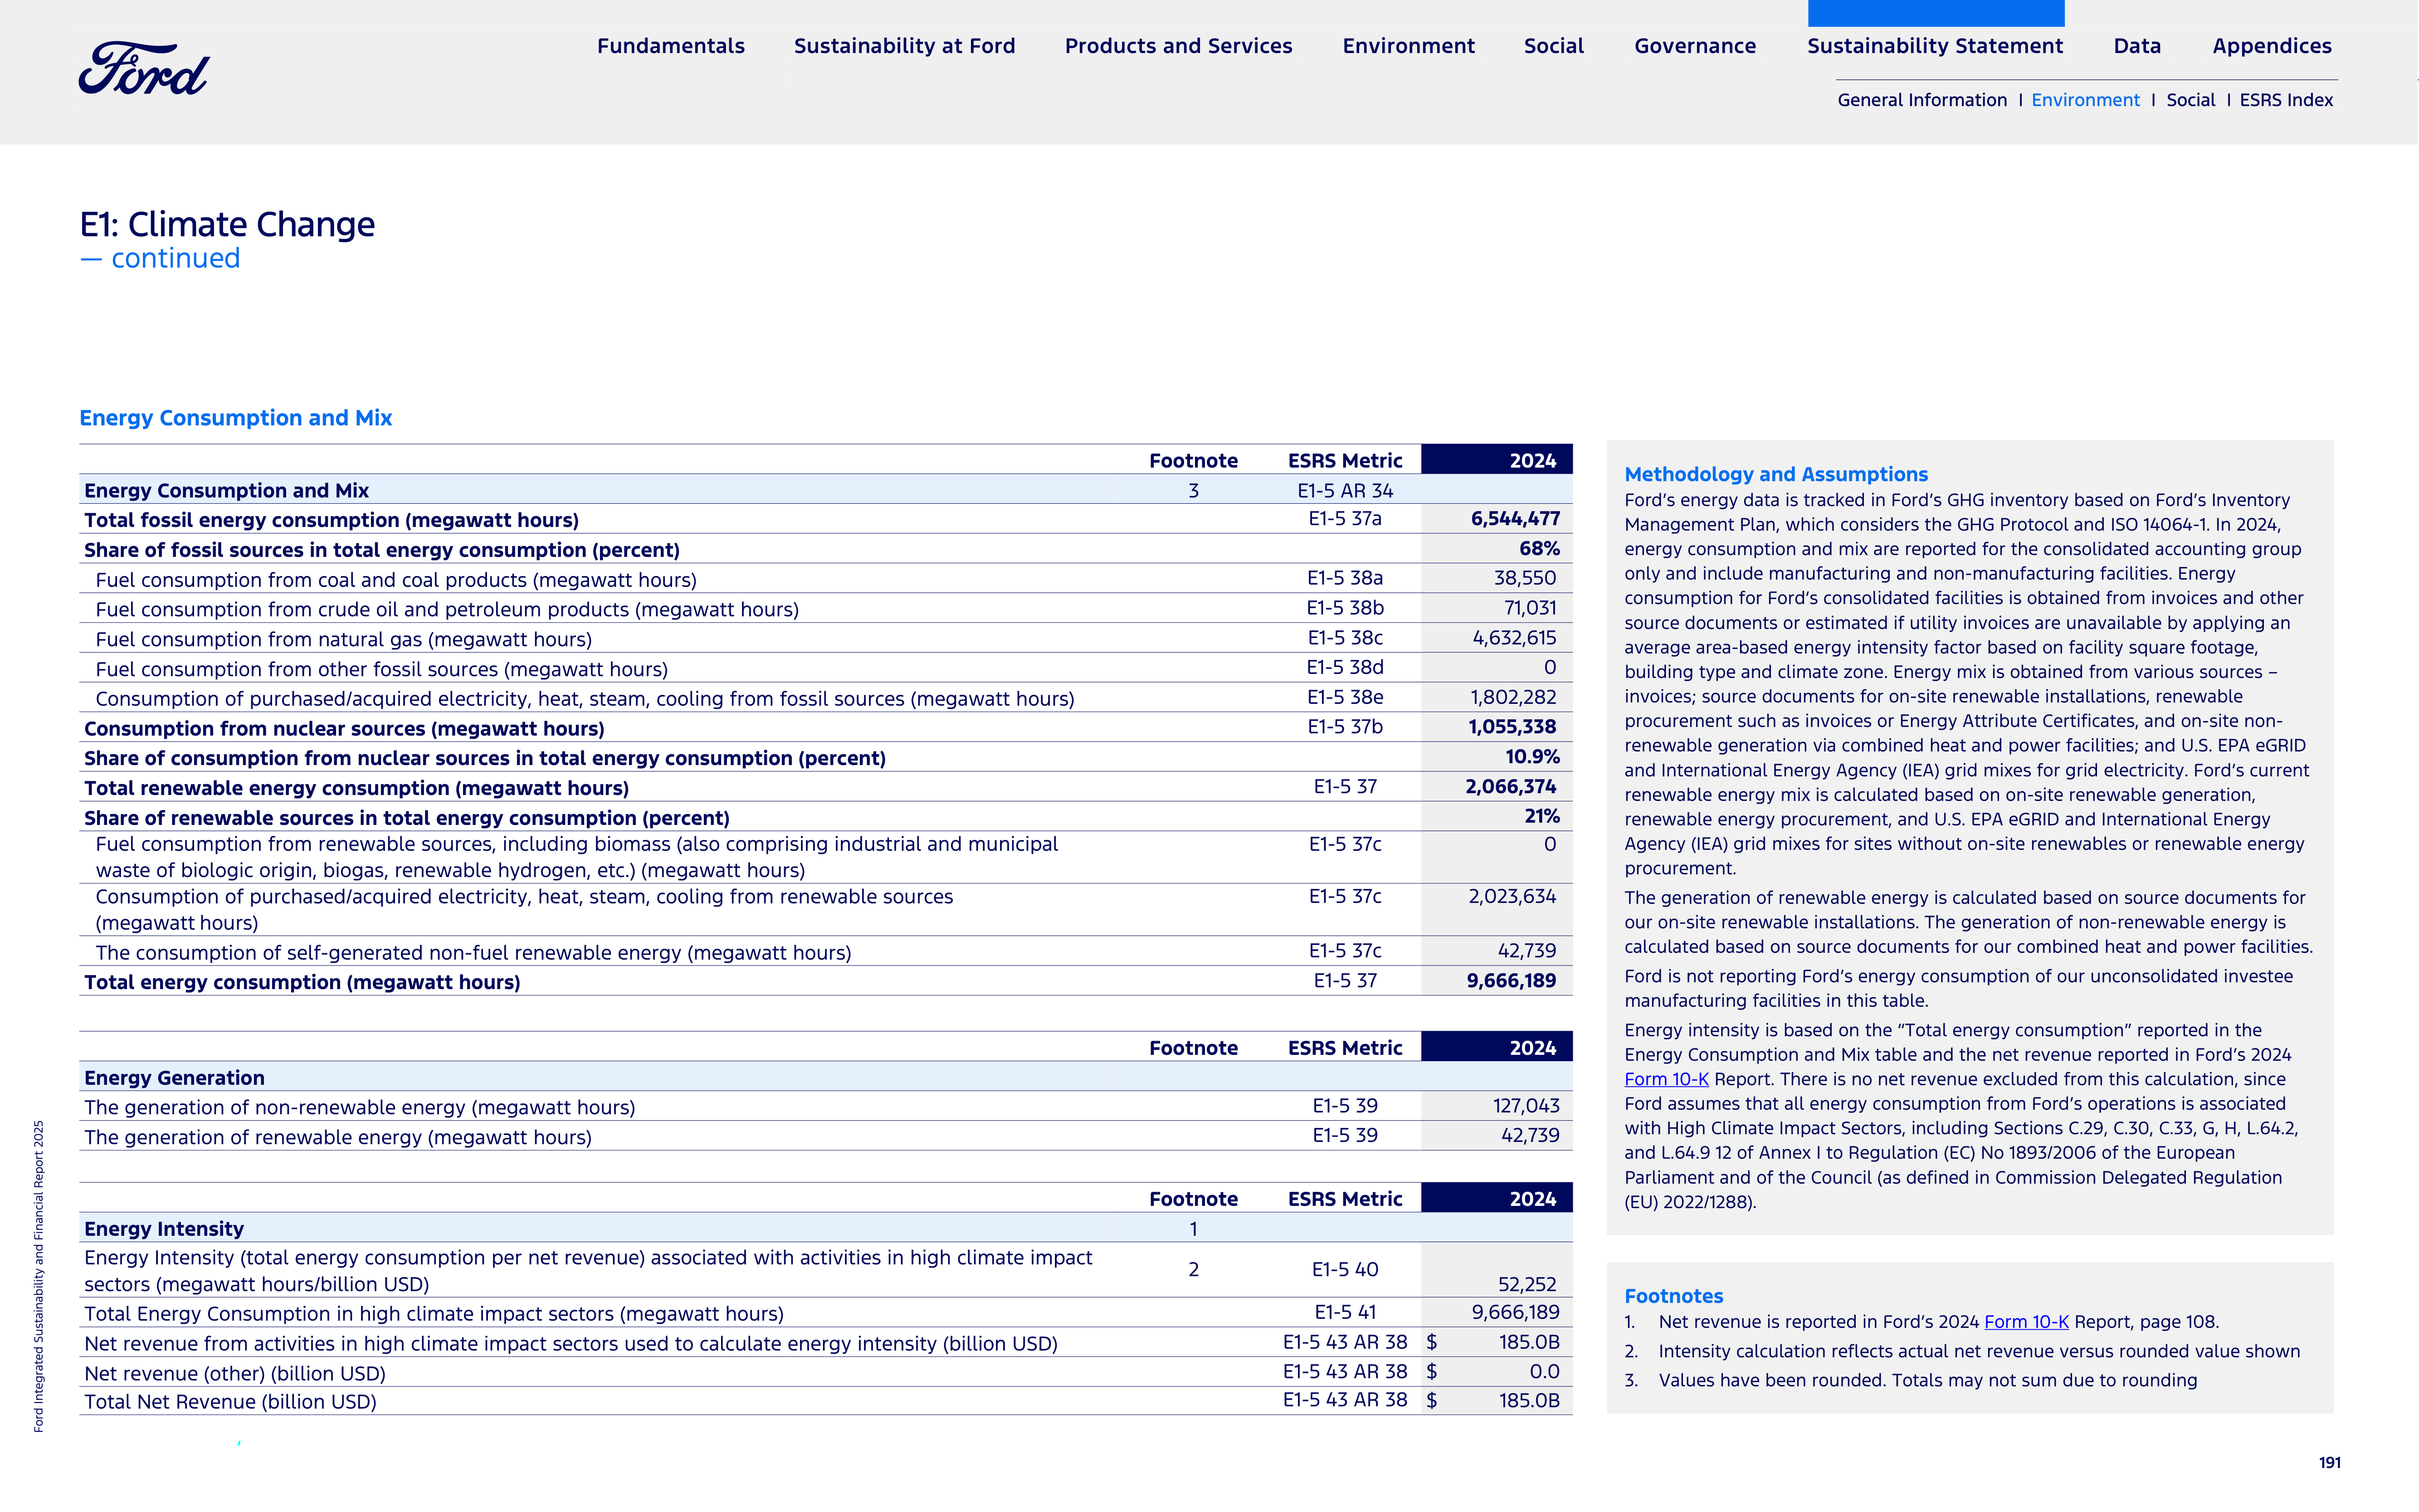Click the 2024 column header of first table

tap(1496, 460)
